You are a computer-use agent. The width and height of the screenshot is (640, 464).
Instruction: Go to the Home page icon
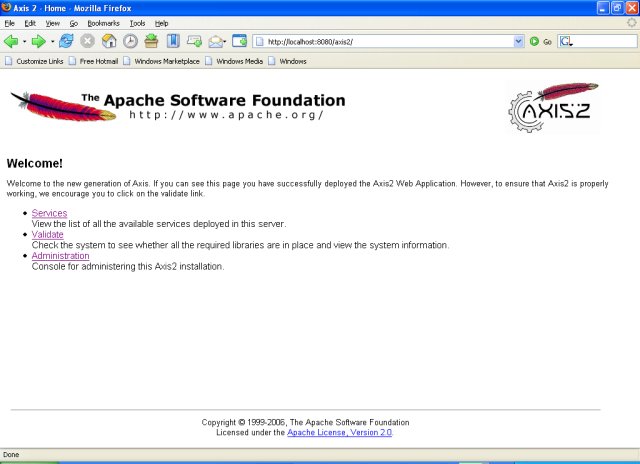point(109,41)
